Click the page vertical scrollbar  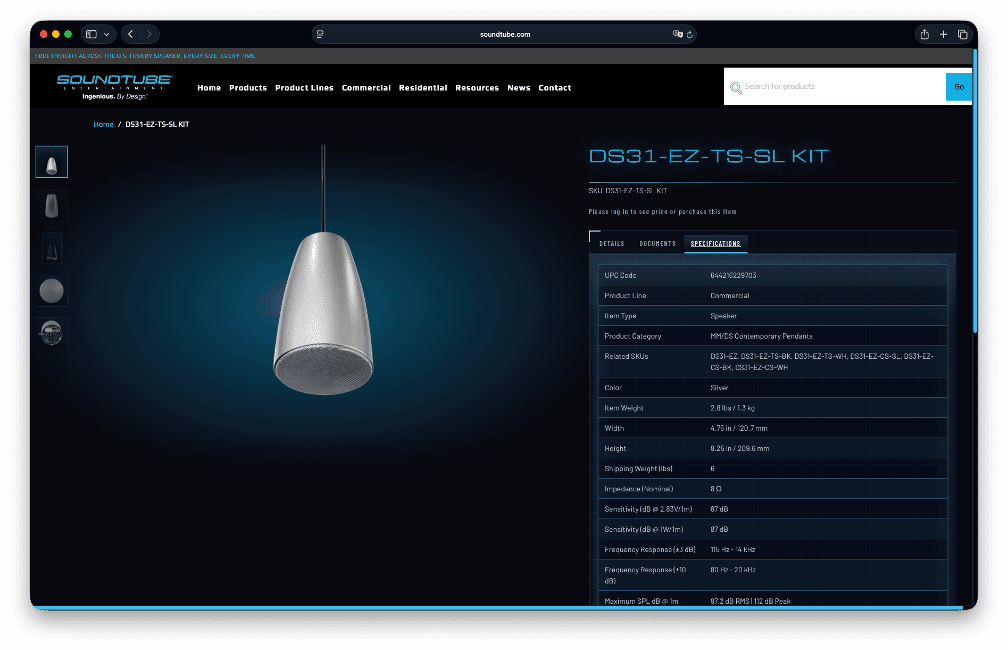point(975,190)
